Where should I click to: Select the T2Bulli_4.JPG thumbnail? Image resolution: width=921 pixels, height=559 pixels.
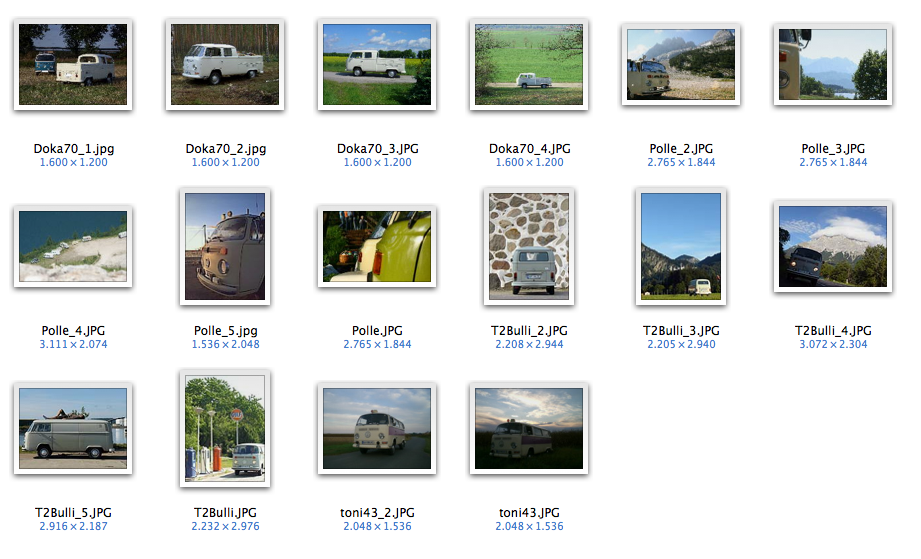833,247
